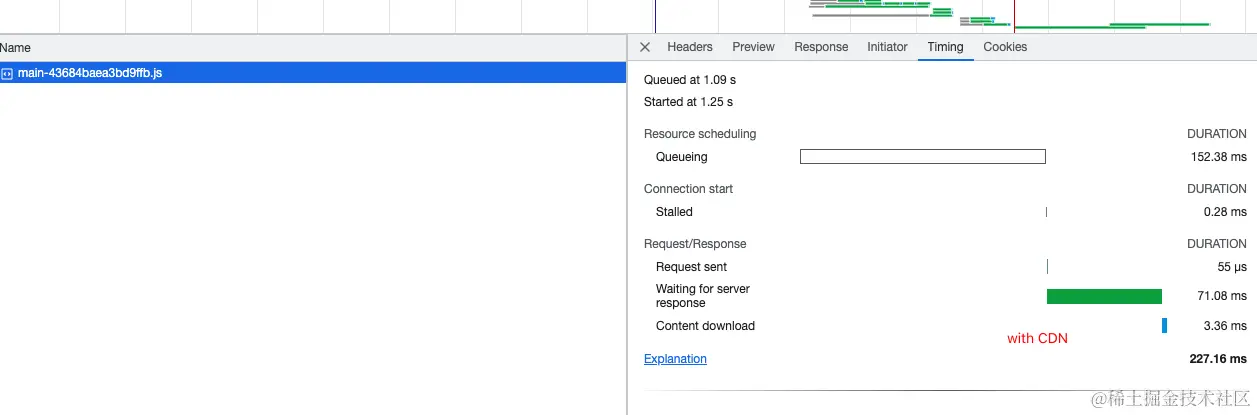The width and height of the screenshot is (1257, 415).
Task: Click the Connection start heading
Action: 688,189
